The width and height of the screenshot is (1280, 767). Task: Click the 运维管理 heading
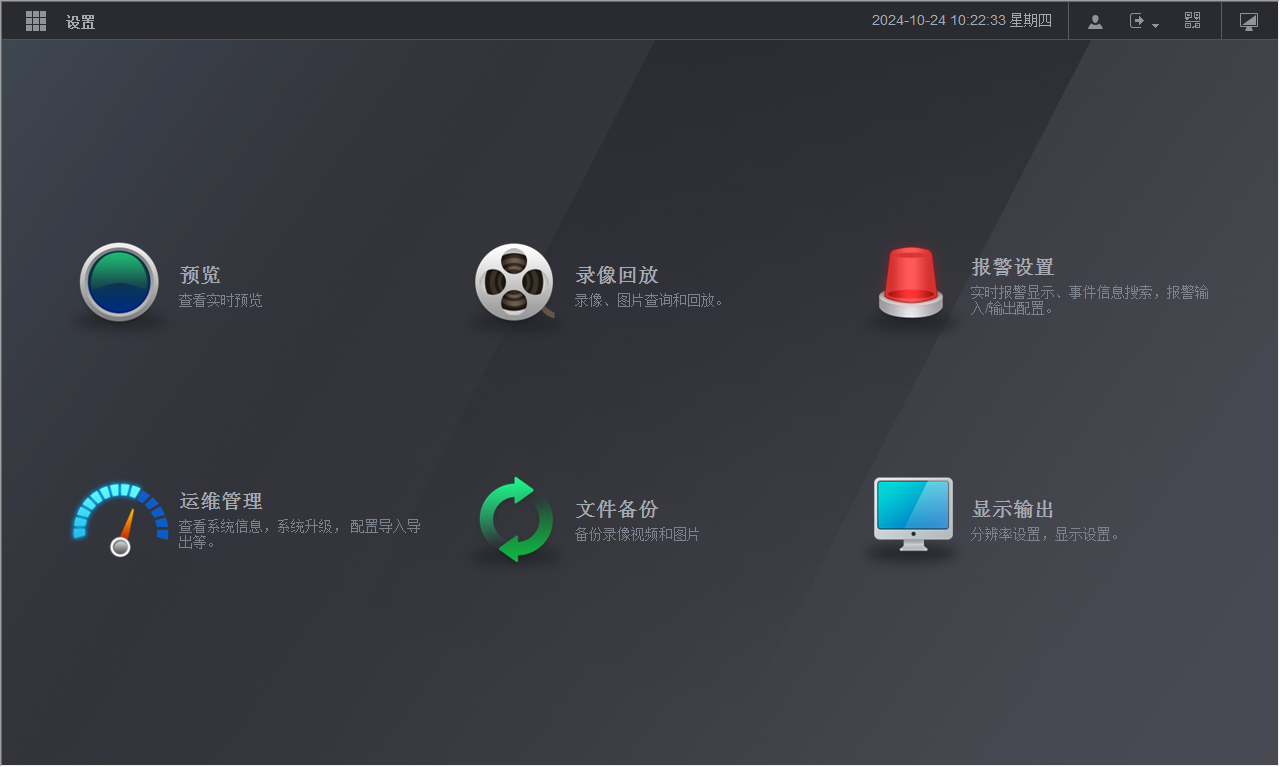point(221,501)
